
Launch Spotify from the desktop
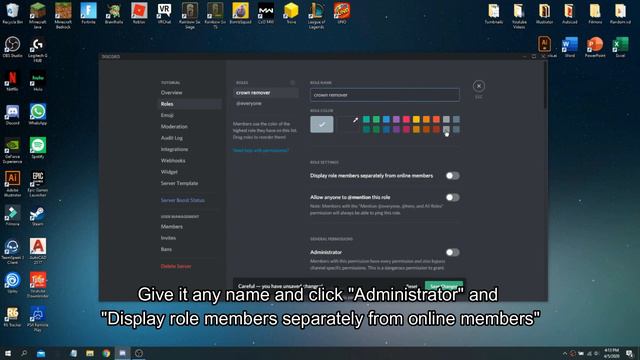point(38,148)
